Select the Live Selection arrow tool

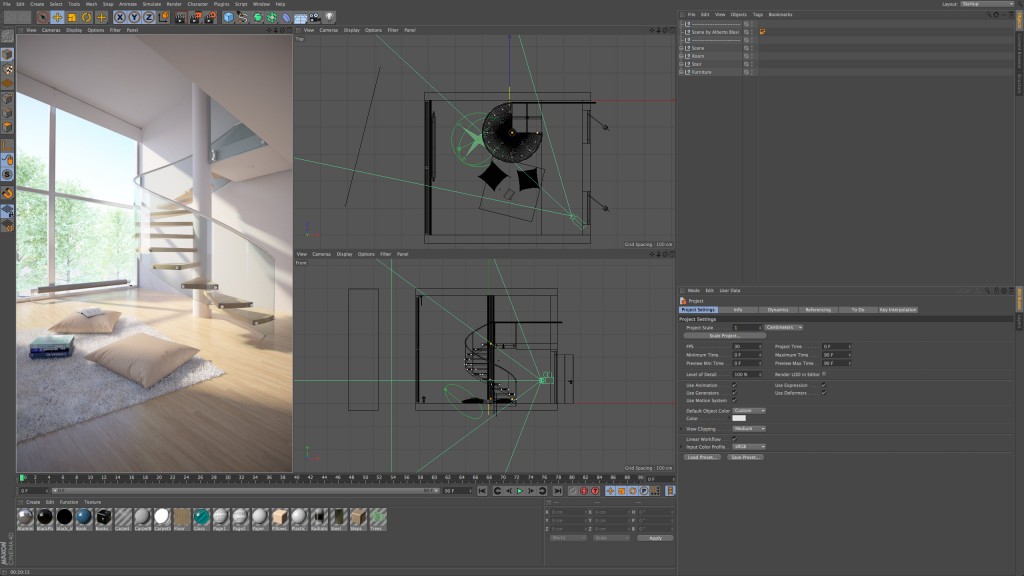coord(42,18)
